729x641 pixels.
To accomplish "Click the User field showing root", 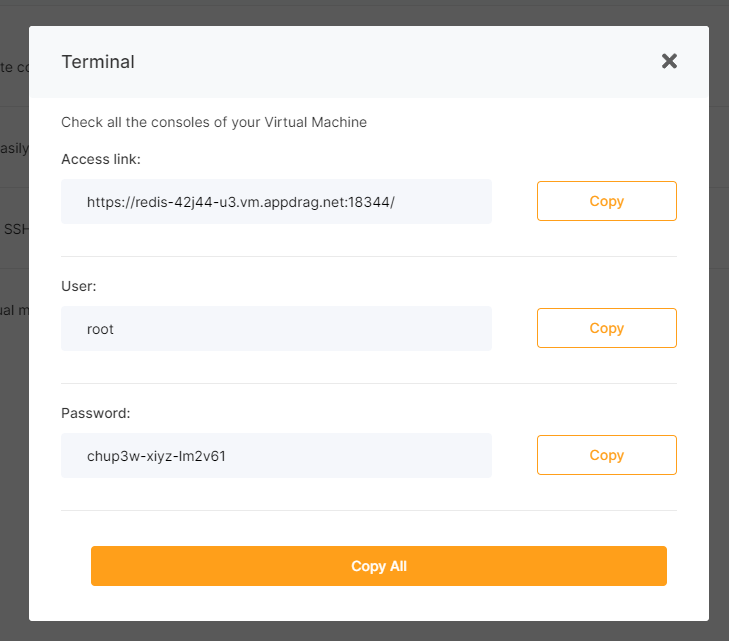I will pyautogui.click(x=276, y=329).
